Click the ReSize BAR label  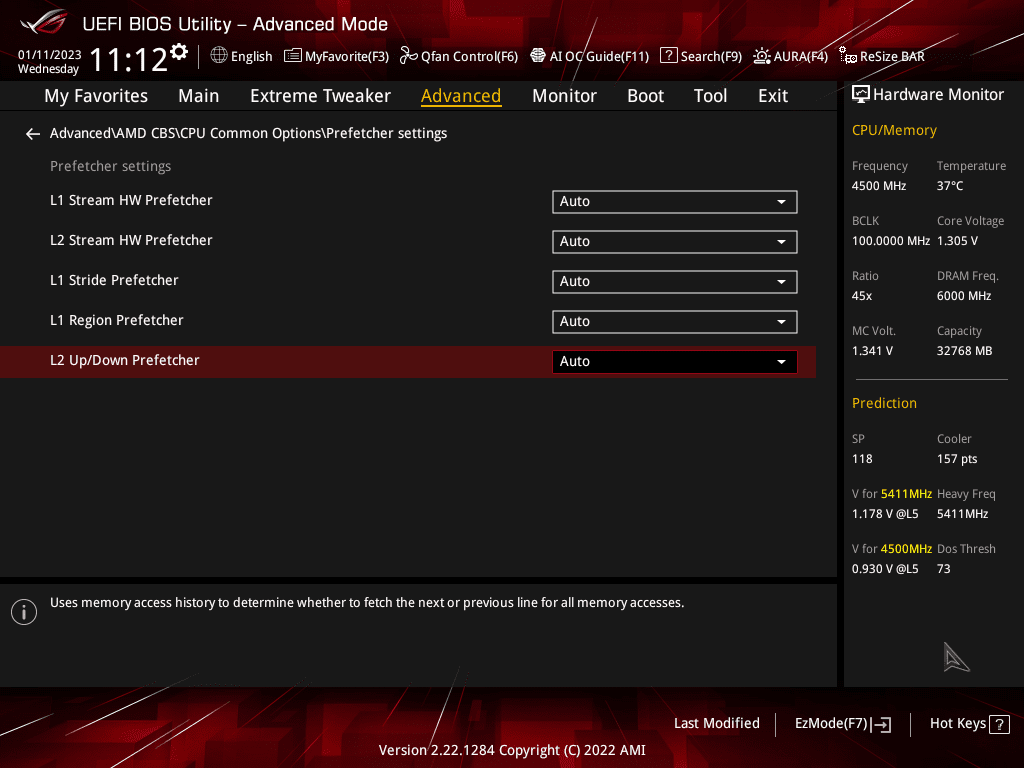[x=892, y=57]
